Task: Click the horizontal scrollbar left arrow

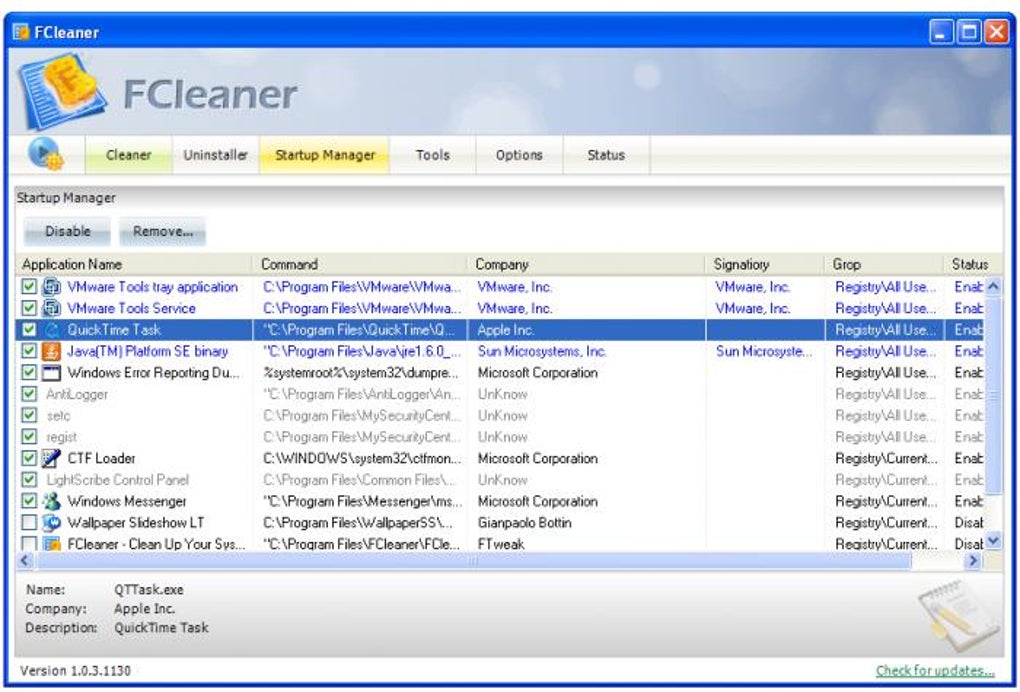Action: (x=25, y=560)
